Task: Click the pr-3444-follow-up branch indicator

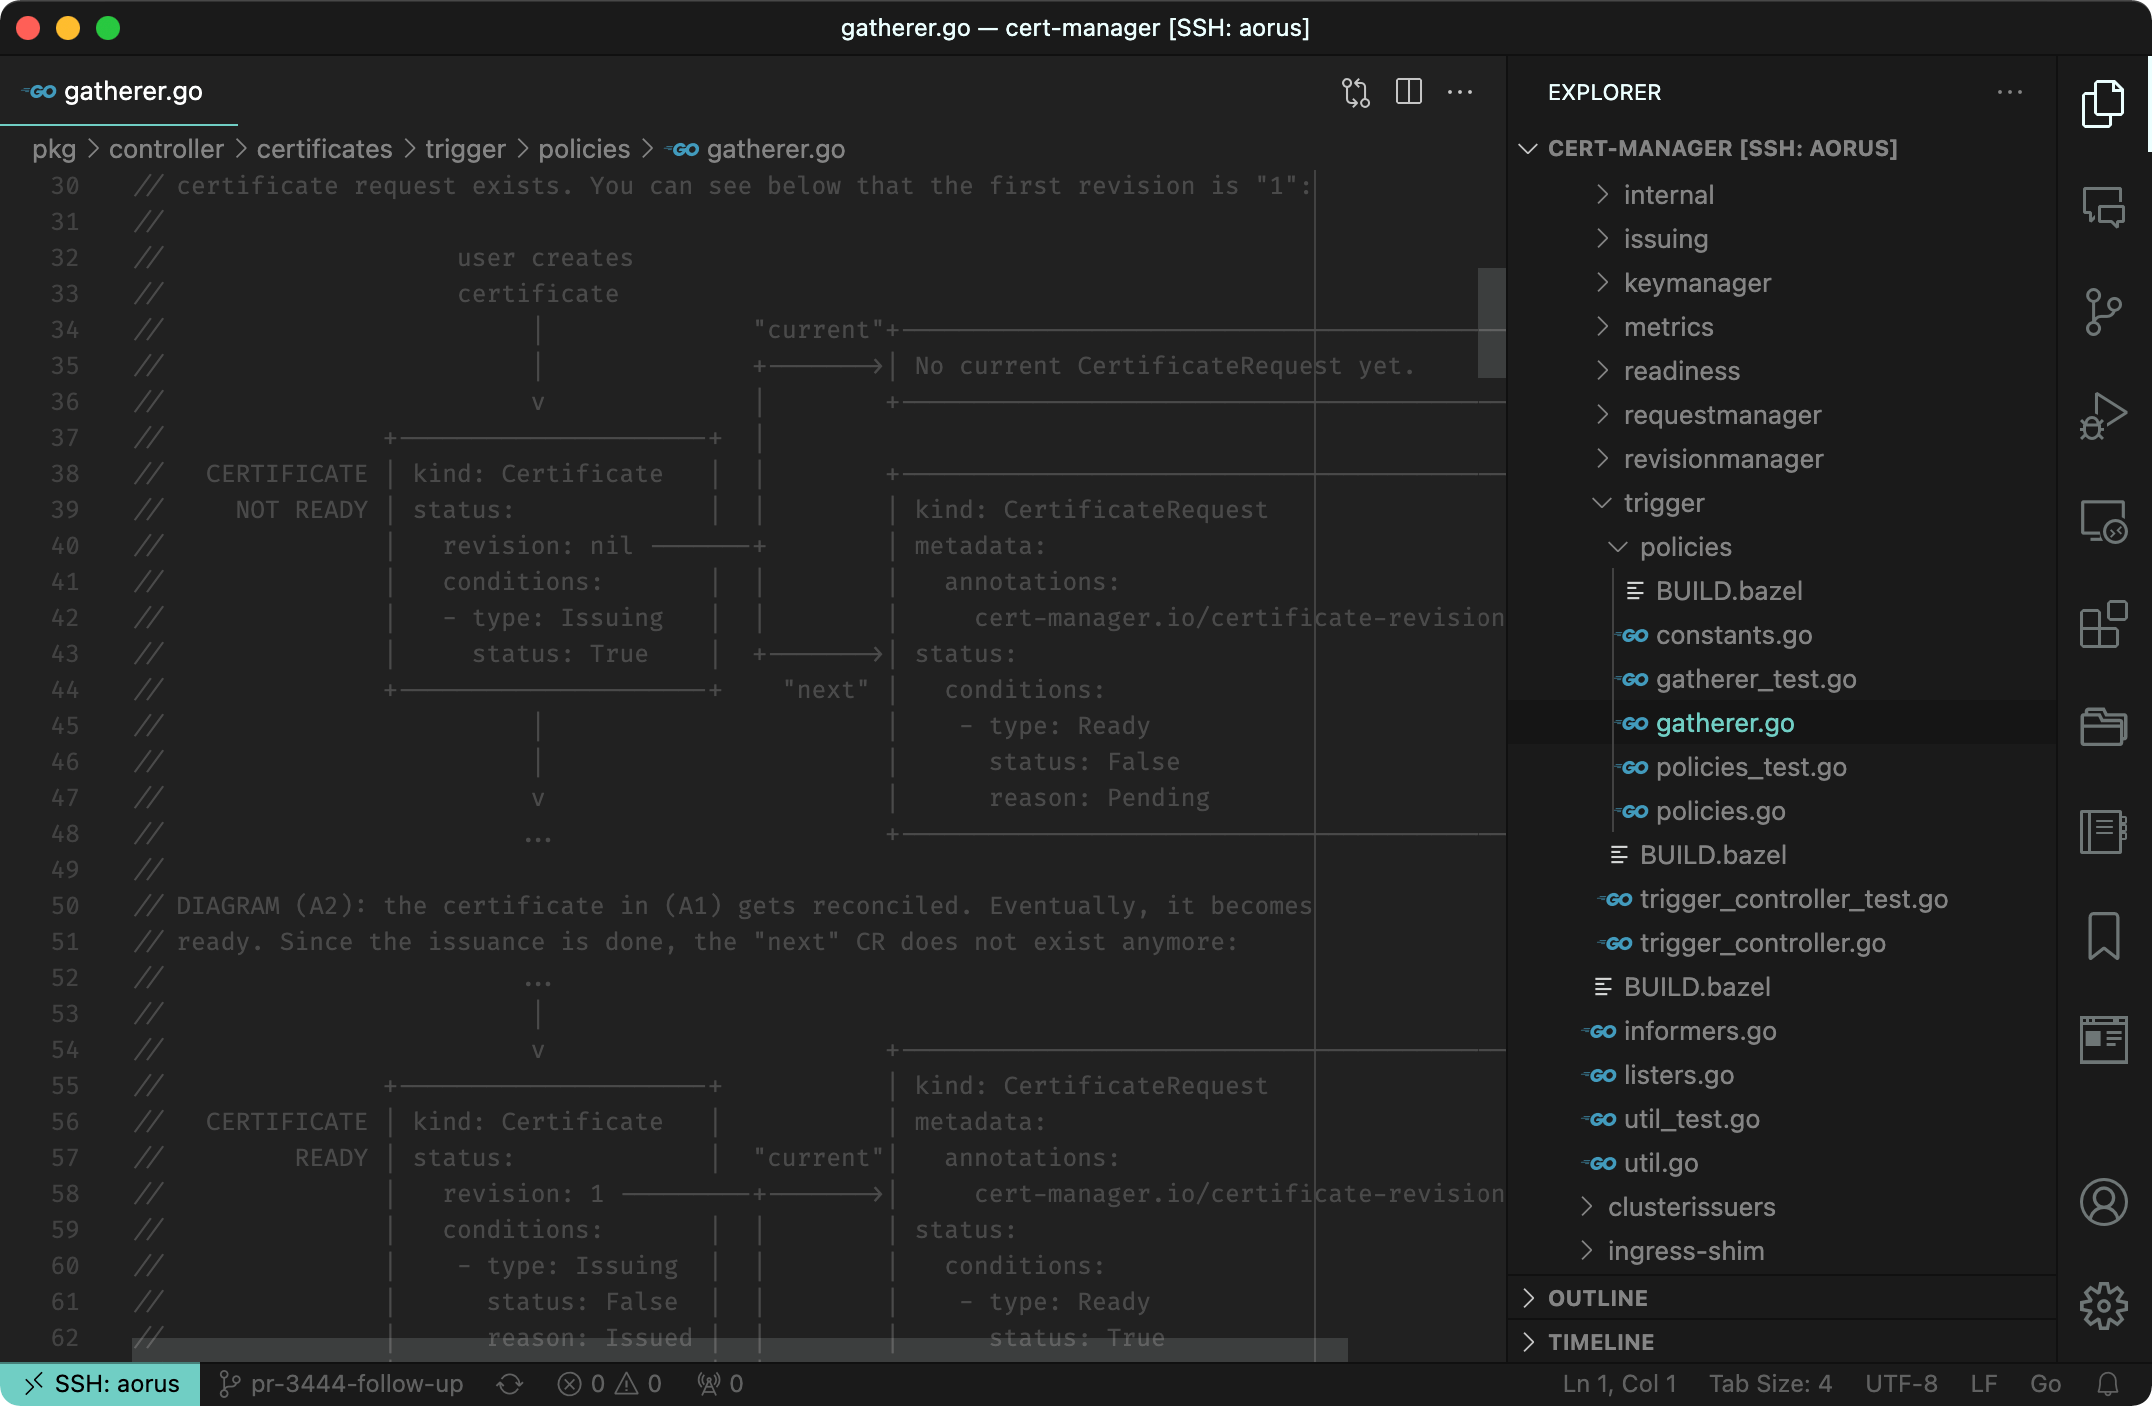Action: pyautogui.click(x=342, y=1384)
